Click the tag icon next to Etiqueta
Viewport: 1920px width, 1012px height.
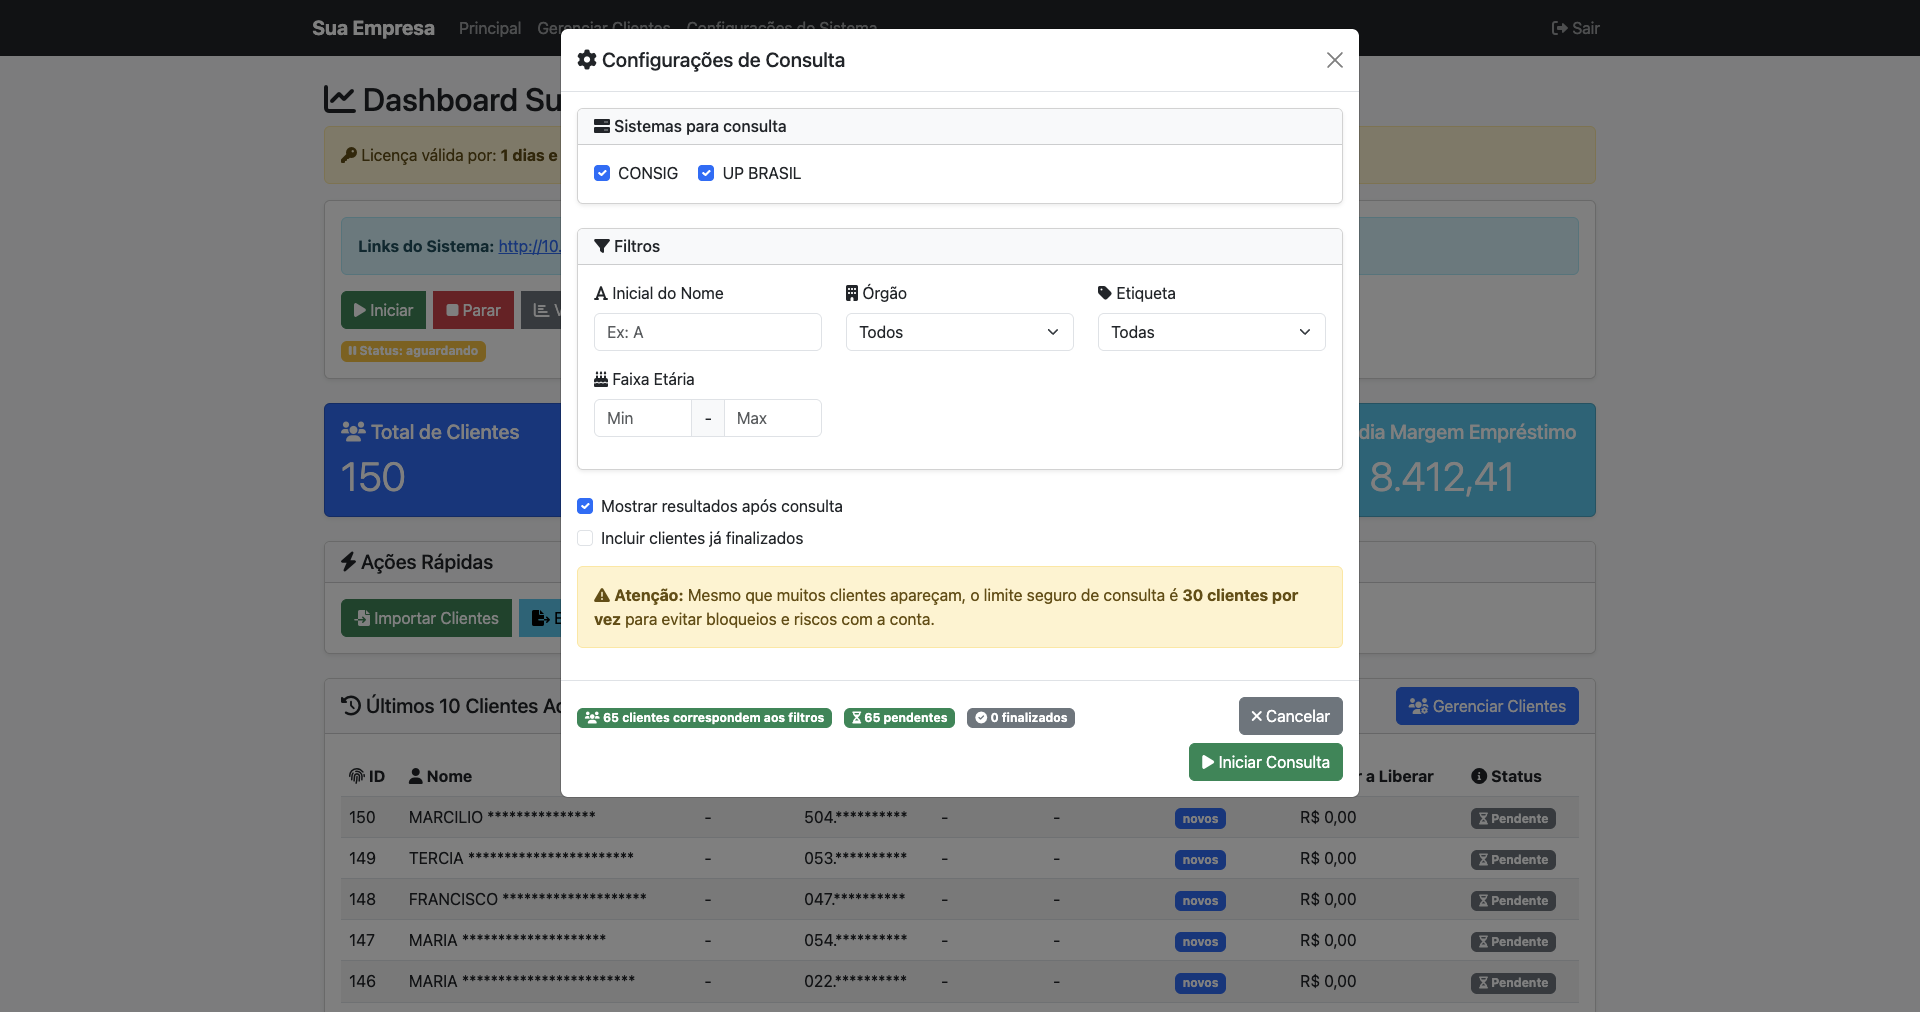[x=1104, y=293]
